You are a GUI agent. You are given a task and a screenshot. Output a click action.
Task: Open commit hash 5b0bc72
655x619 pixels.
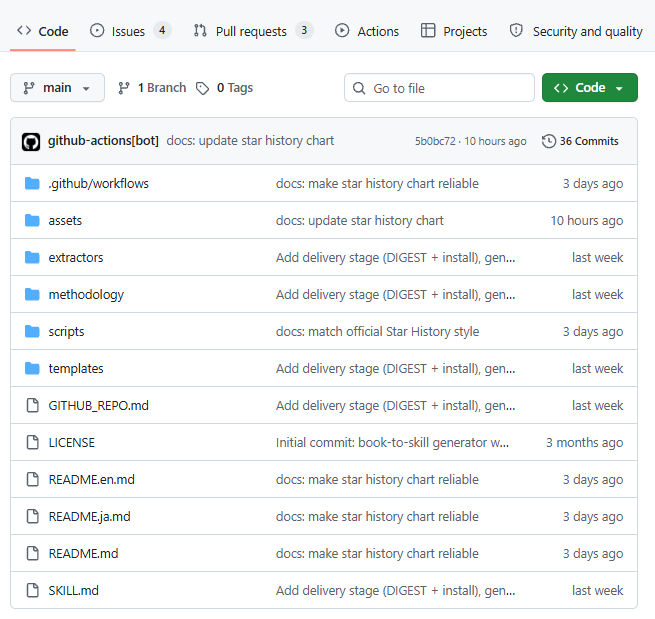pyautogui.click(x=435, y=141)
